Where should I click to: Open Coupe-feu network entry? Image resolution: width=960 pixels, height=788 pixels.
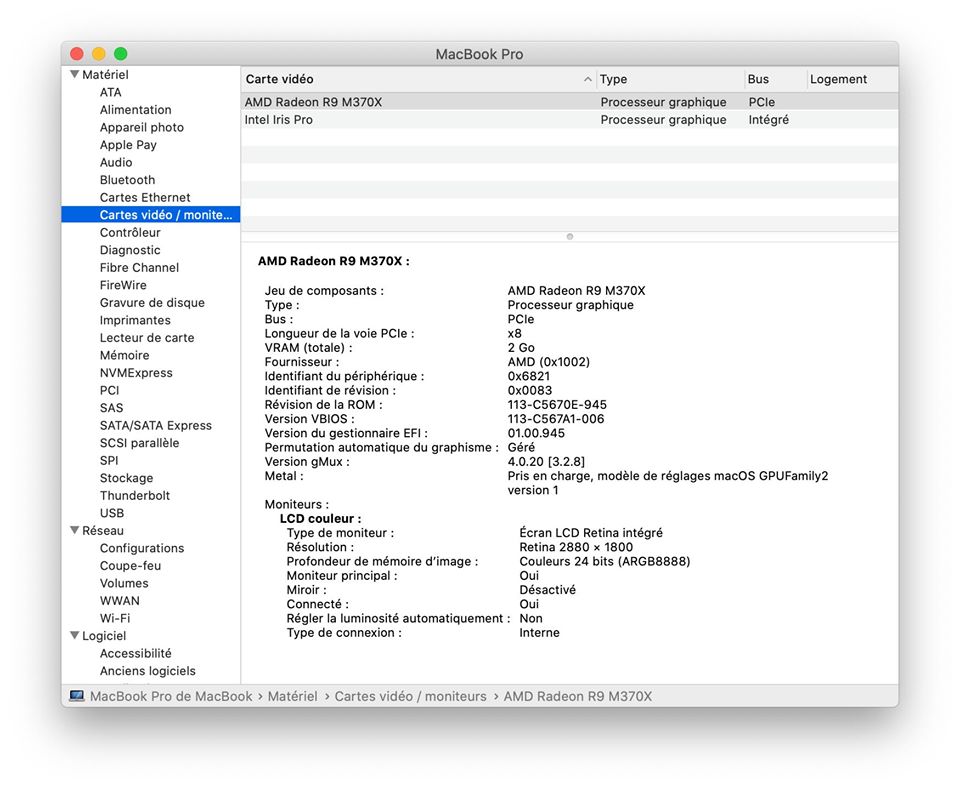(x=130, y=566)
